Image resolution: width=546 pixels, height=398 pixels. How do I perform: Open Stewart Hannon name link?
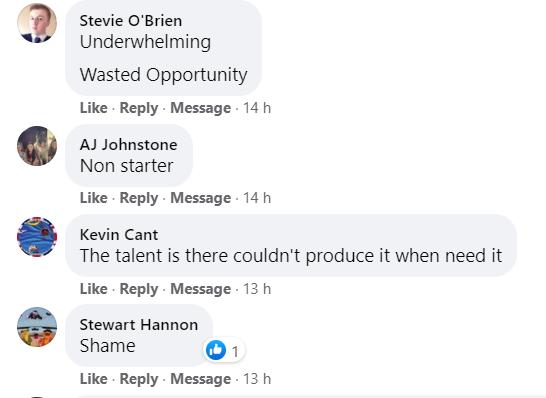point(139,325)
